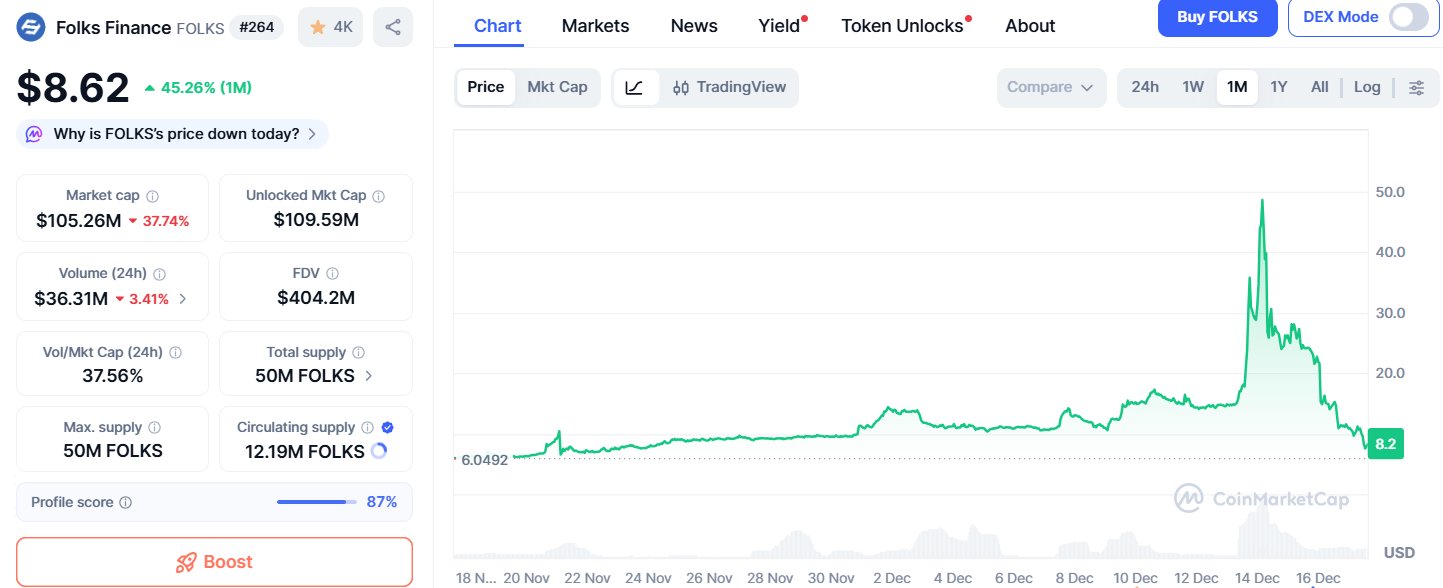Click the Profile score progress bar

point(316,502)
